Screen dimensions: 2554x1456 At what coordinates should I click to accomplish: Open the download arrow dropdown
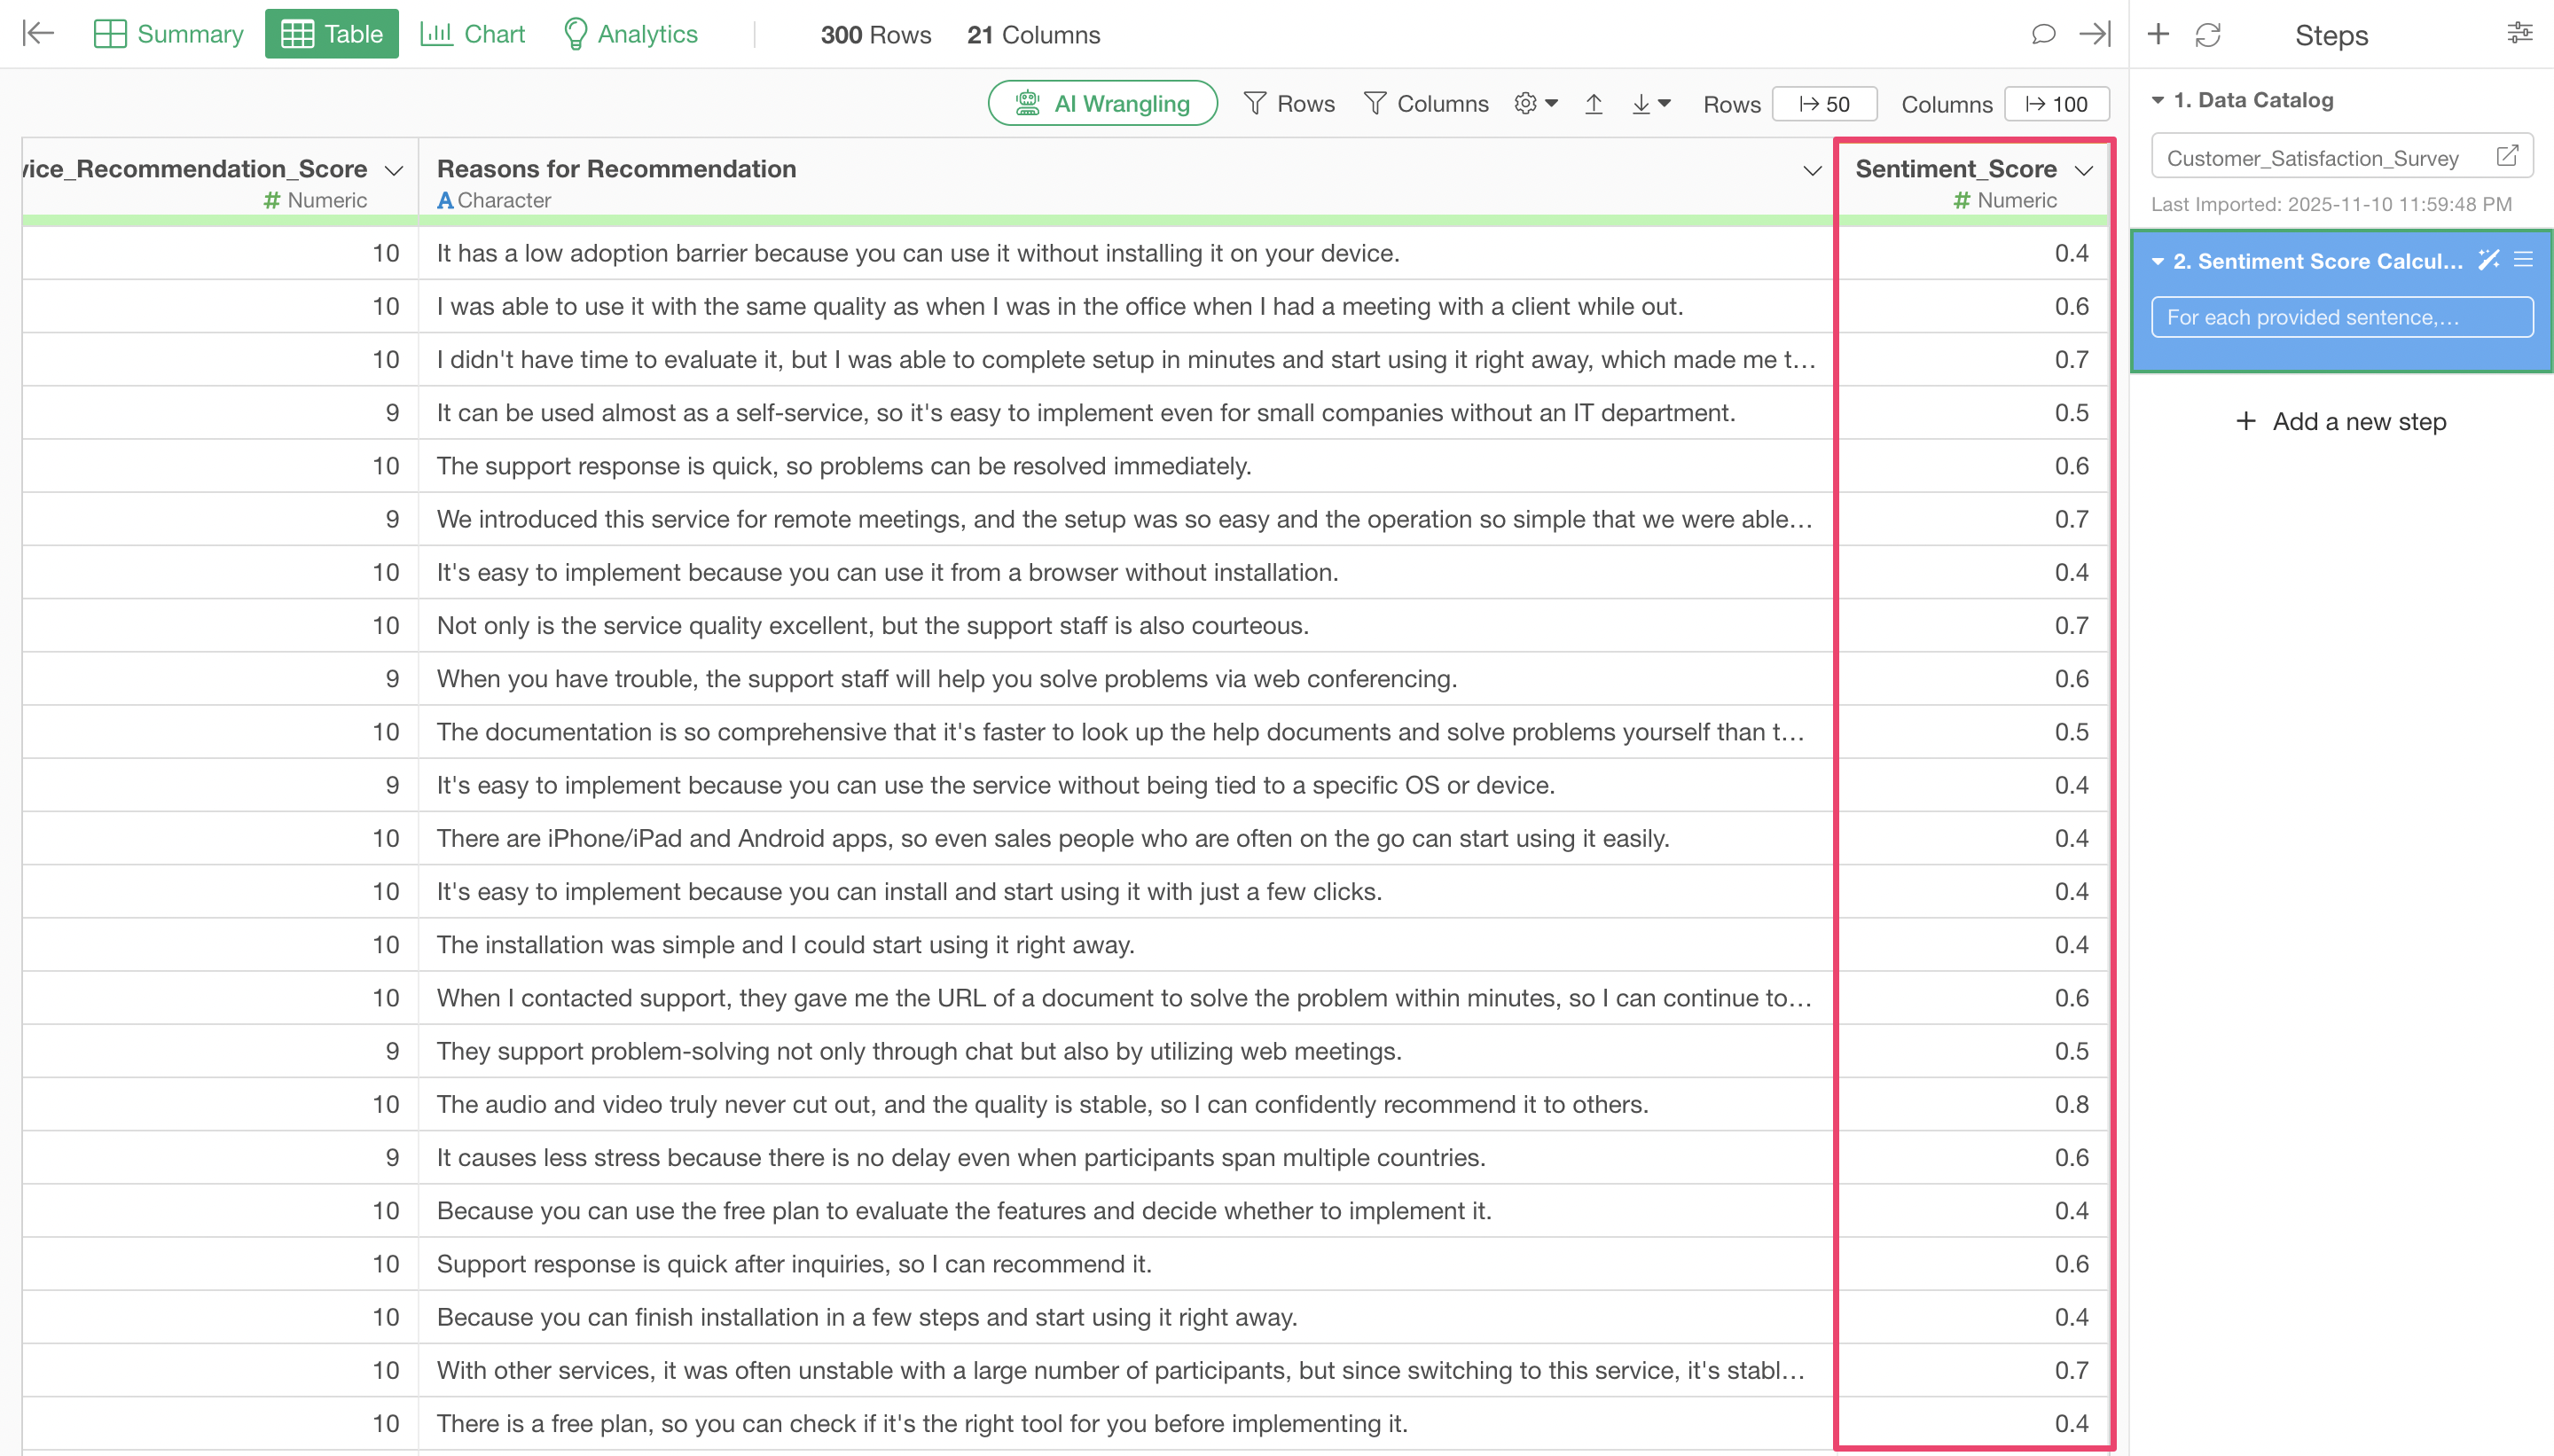1651,104
